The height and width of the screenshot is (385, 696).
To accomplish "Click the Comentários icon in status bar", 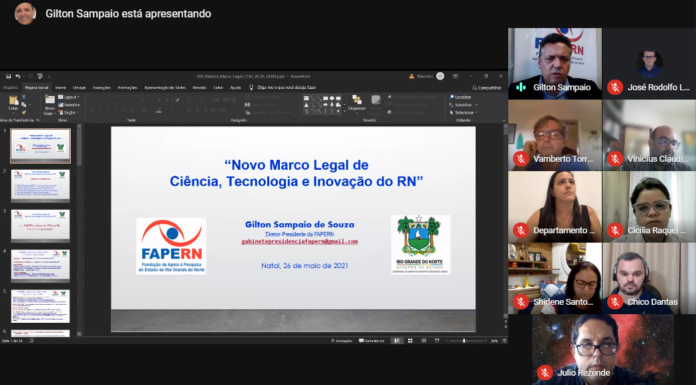I will point(372,341).
